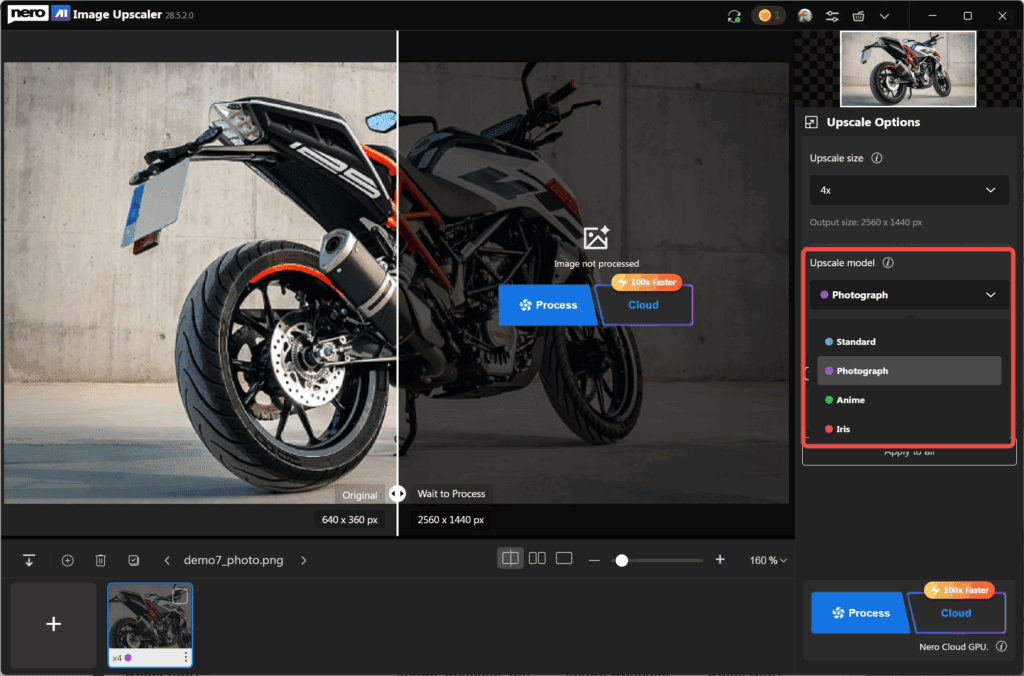This screenshot has height=676, width=1024.
Task: Click the gift box icon near titlebar
Action: coord(860,16)
